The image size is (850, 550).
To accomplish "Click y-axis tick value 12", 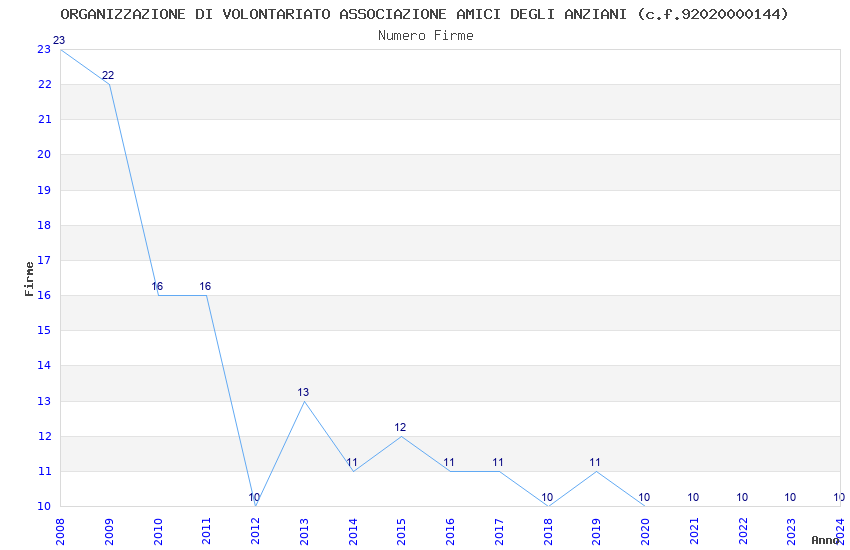I will (44, 436).
